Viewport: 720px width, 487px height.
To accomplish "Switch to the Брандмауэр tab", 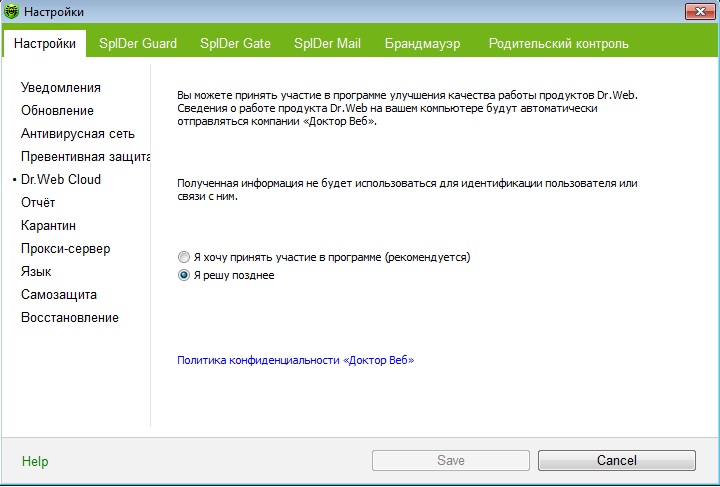I will point(422,44).
